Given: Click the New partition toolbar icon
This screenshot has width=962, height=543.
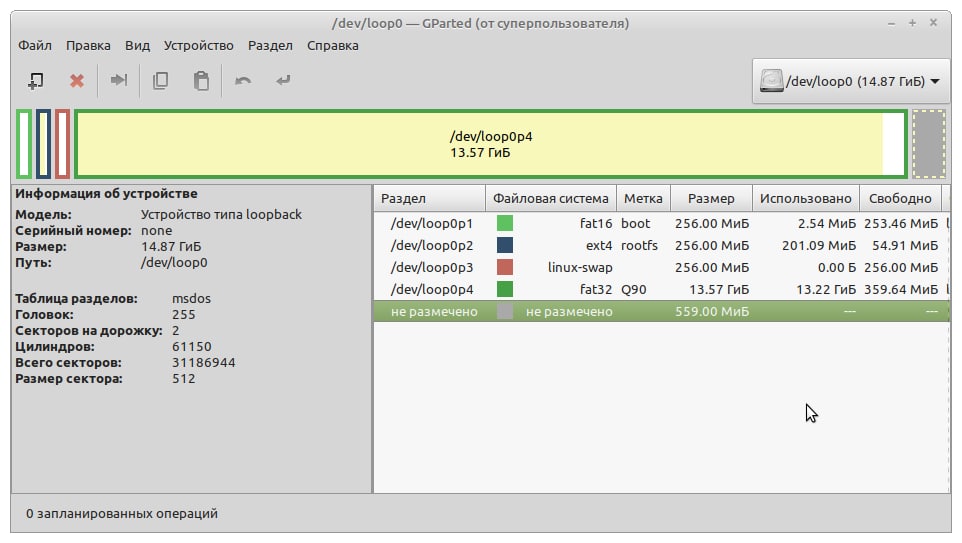Looking at the screenshot, I should (x=36, y=80).
